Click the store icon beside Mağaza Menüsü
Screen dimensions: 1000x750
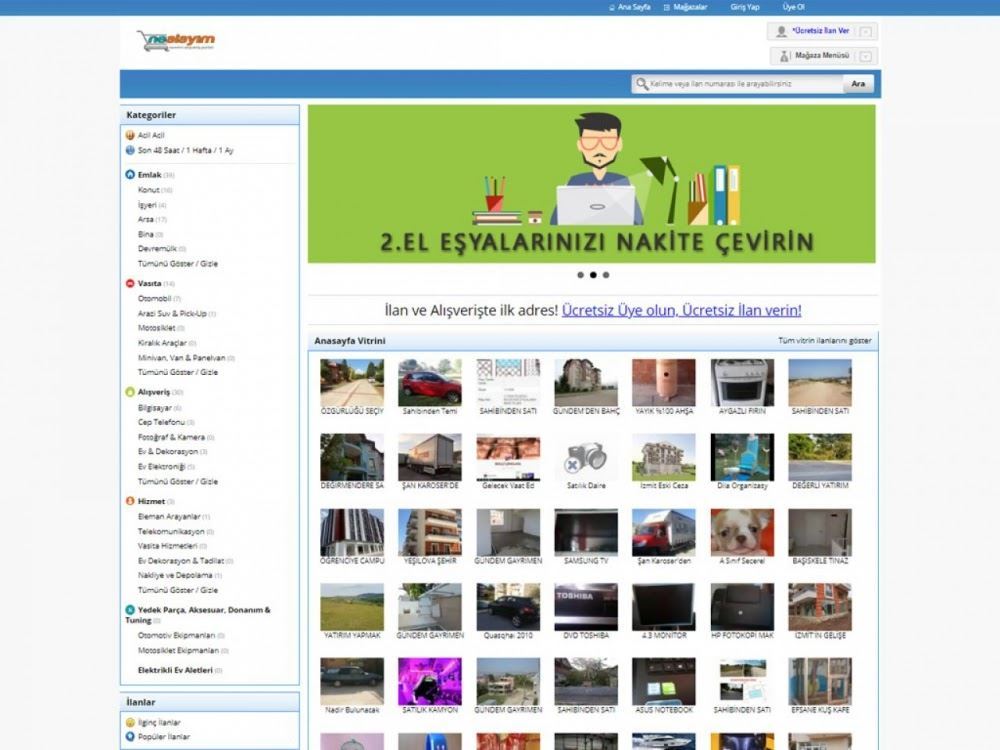[x=784, y=56]
